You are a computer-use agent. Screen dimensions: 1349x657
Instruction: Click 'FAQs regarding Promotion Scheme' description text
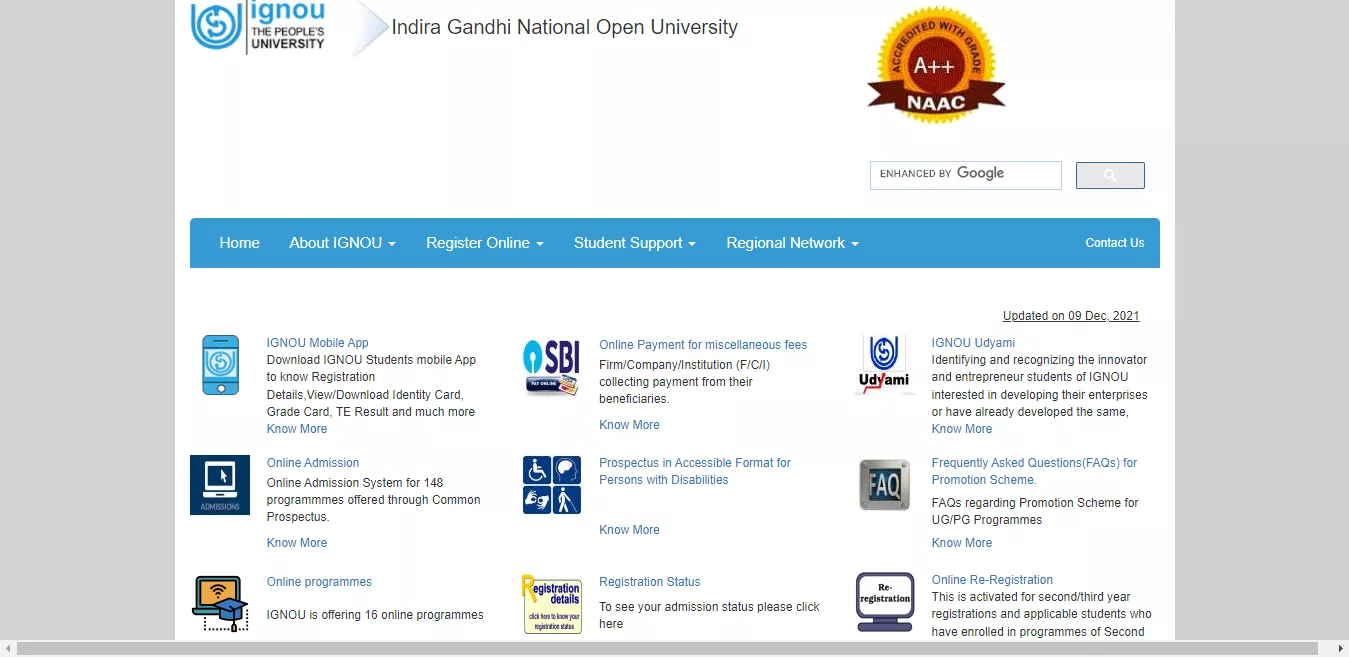click(1035, 511)
